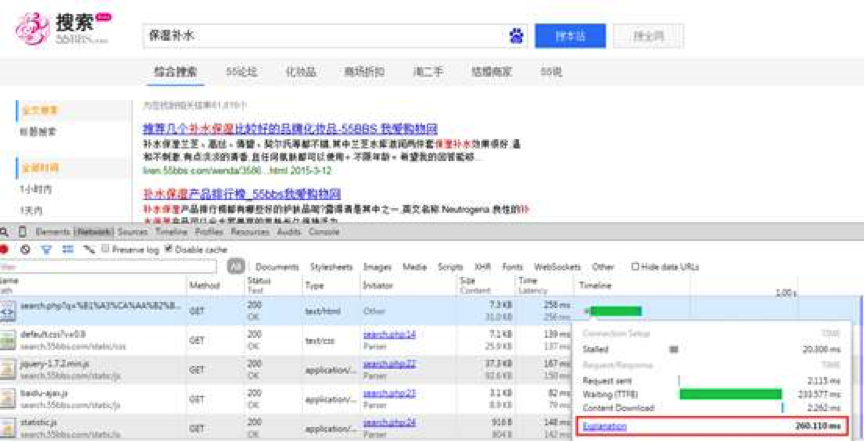Sort requests by the Size column header
865x442 pixels.
(x=467, y=280)
